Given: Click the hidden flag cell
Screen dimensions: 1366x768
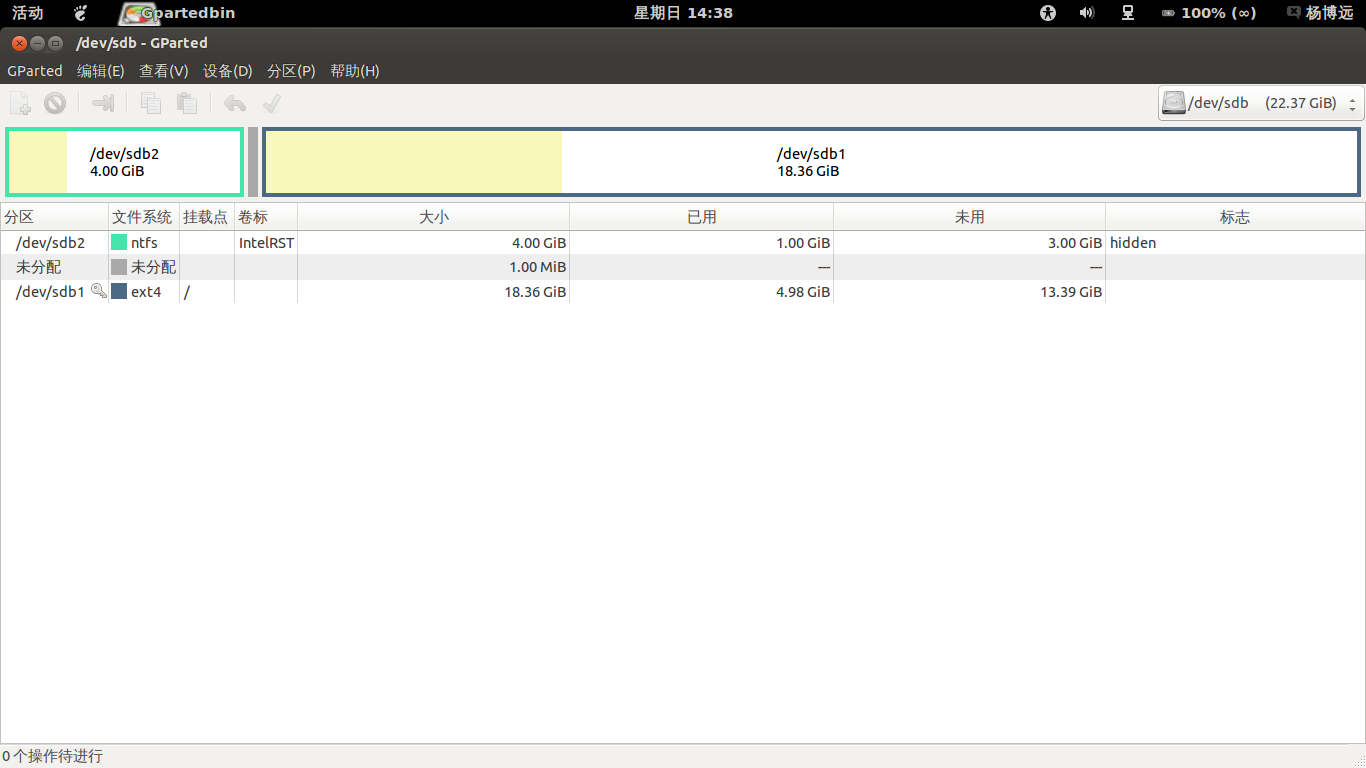Looking at the screenshot, I should [1133, 243].
